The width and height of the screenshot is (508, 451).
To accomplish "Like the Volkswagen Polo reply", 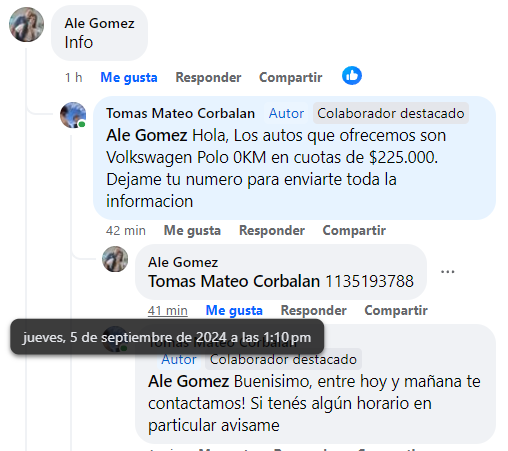I will [192, 230].
